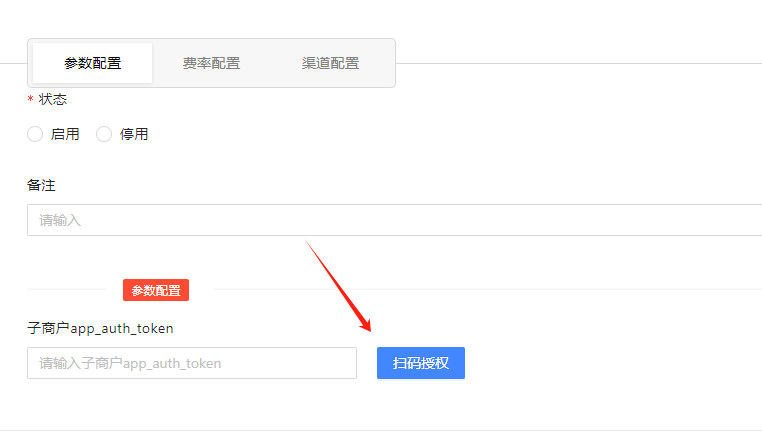This screenshot has width=762, height=434.
Task: Select the 启用 radio circle
Action: [35, 134]
